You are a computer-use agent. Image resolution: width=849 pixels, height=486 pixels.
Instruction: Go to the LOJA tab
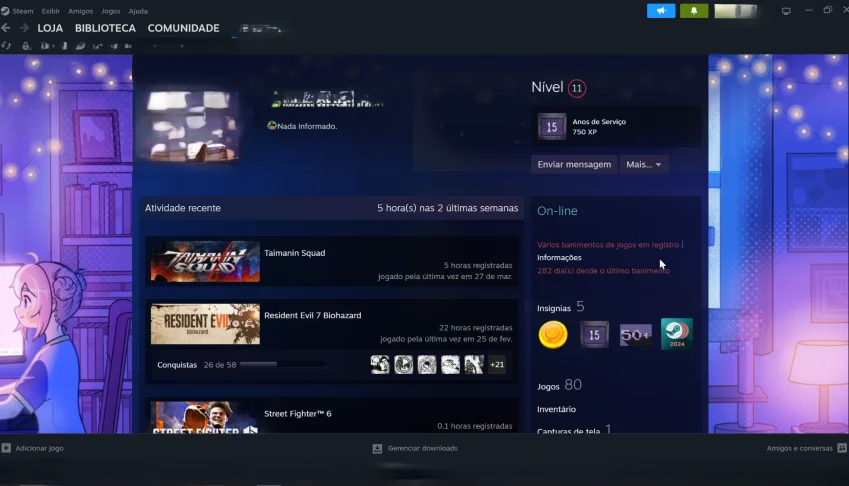point(50,28)
